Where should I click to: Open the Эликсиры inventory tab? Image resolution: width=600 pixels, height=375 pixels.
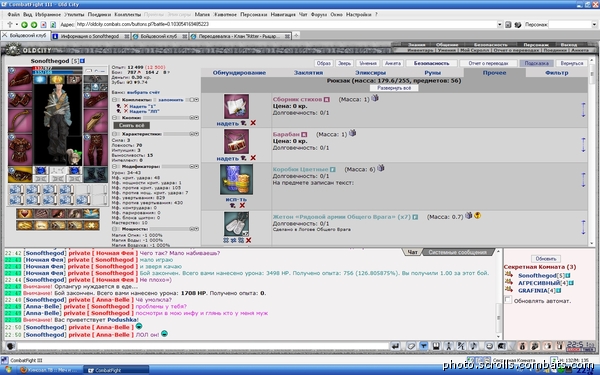(x=370, y=73)
